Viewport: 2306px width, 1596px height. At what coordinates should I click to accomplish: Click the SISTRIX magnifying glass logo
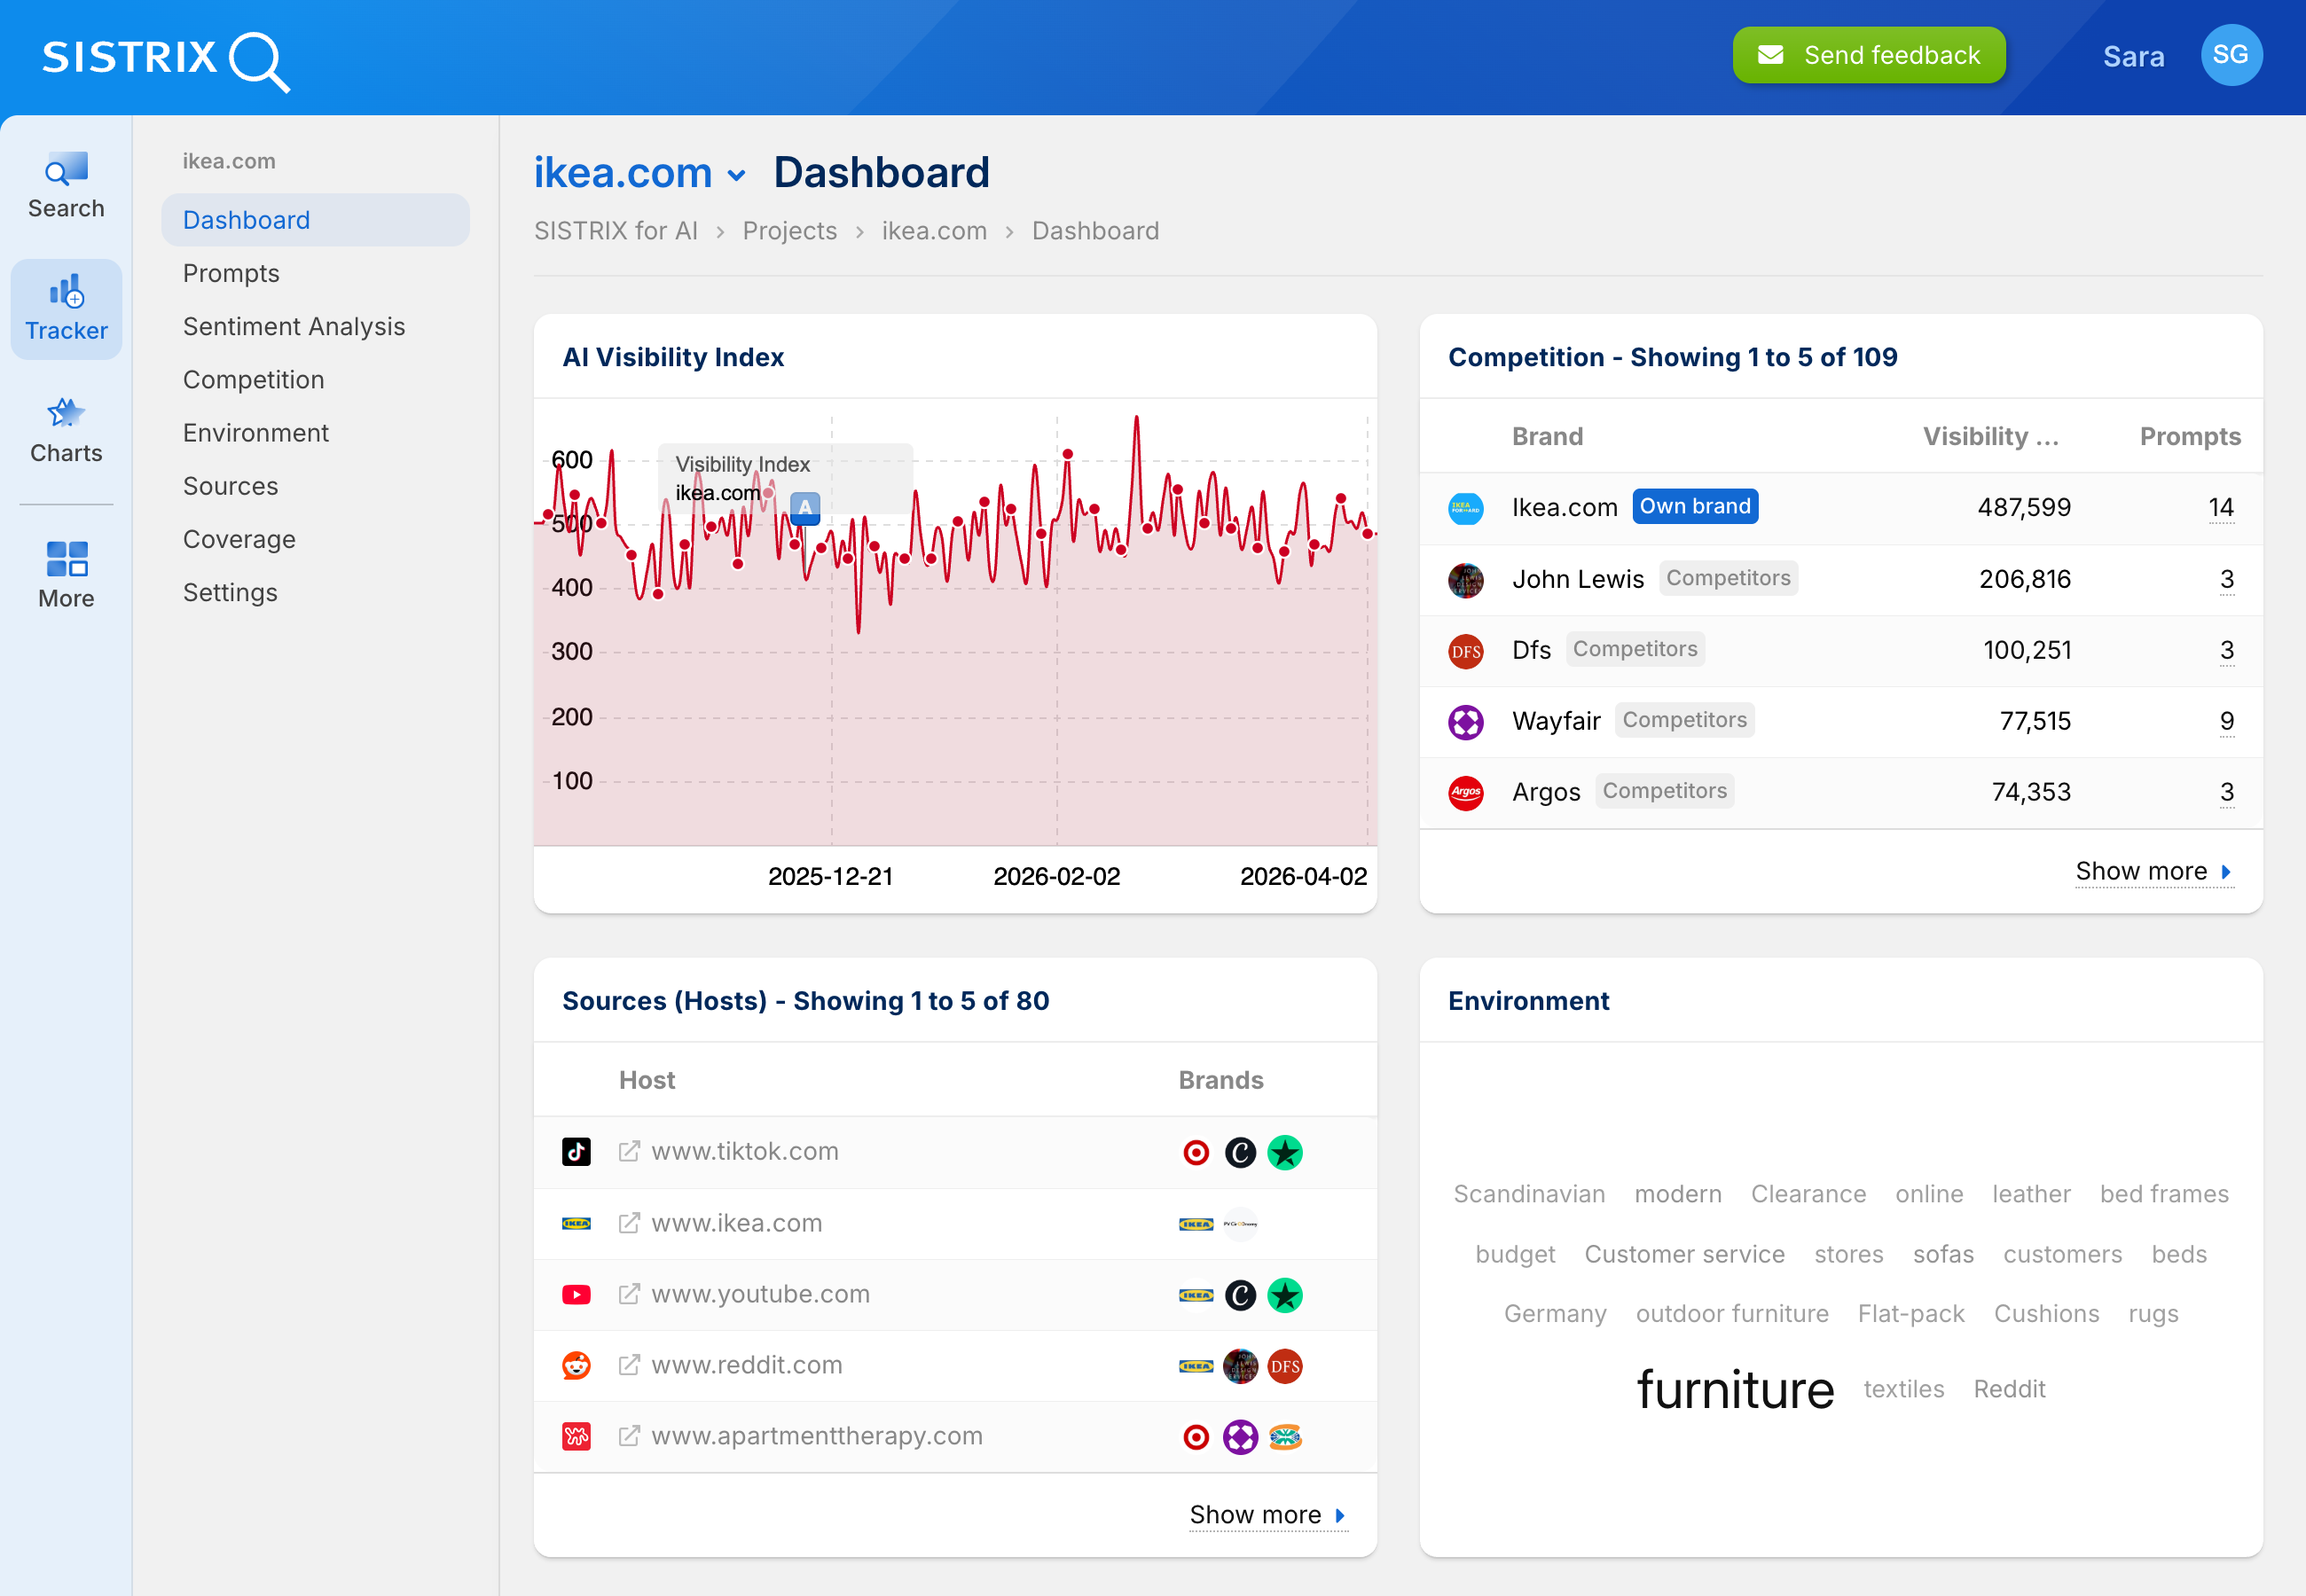[x=258, y=60]
